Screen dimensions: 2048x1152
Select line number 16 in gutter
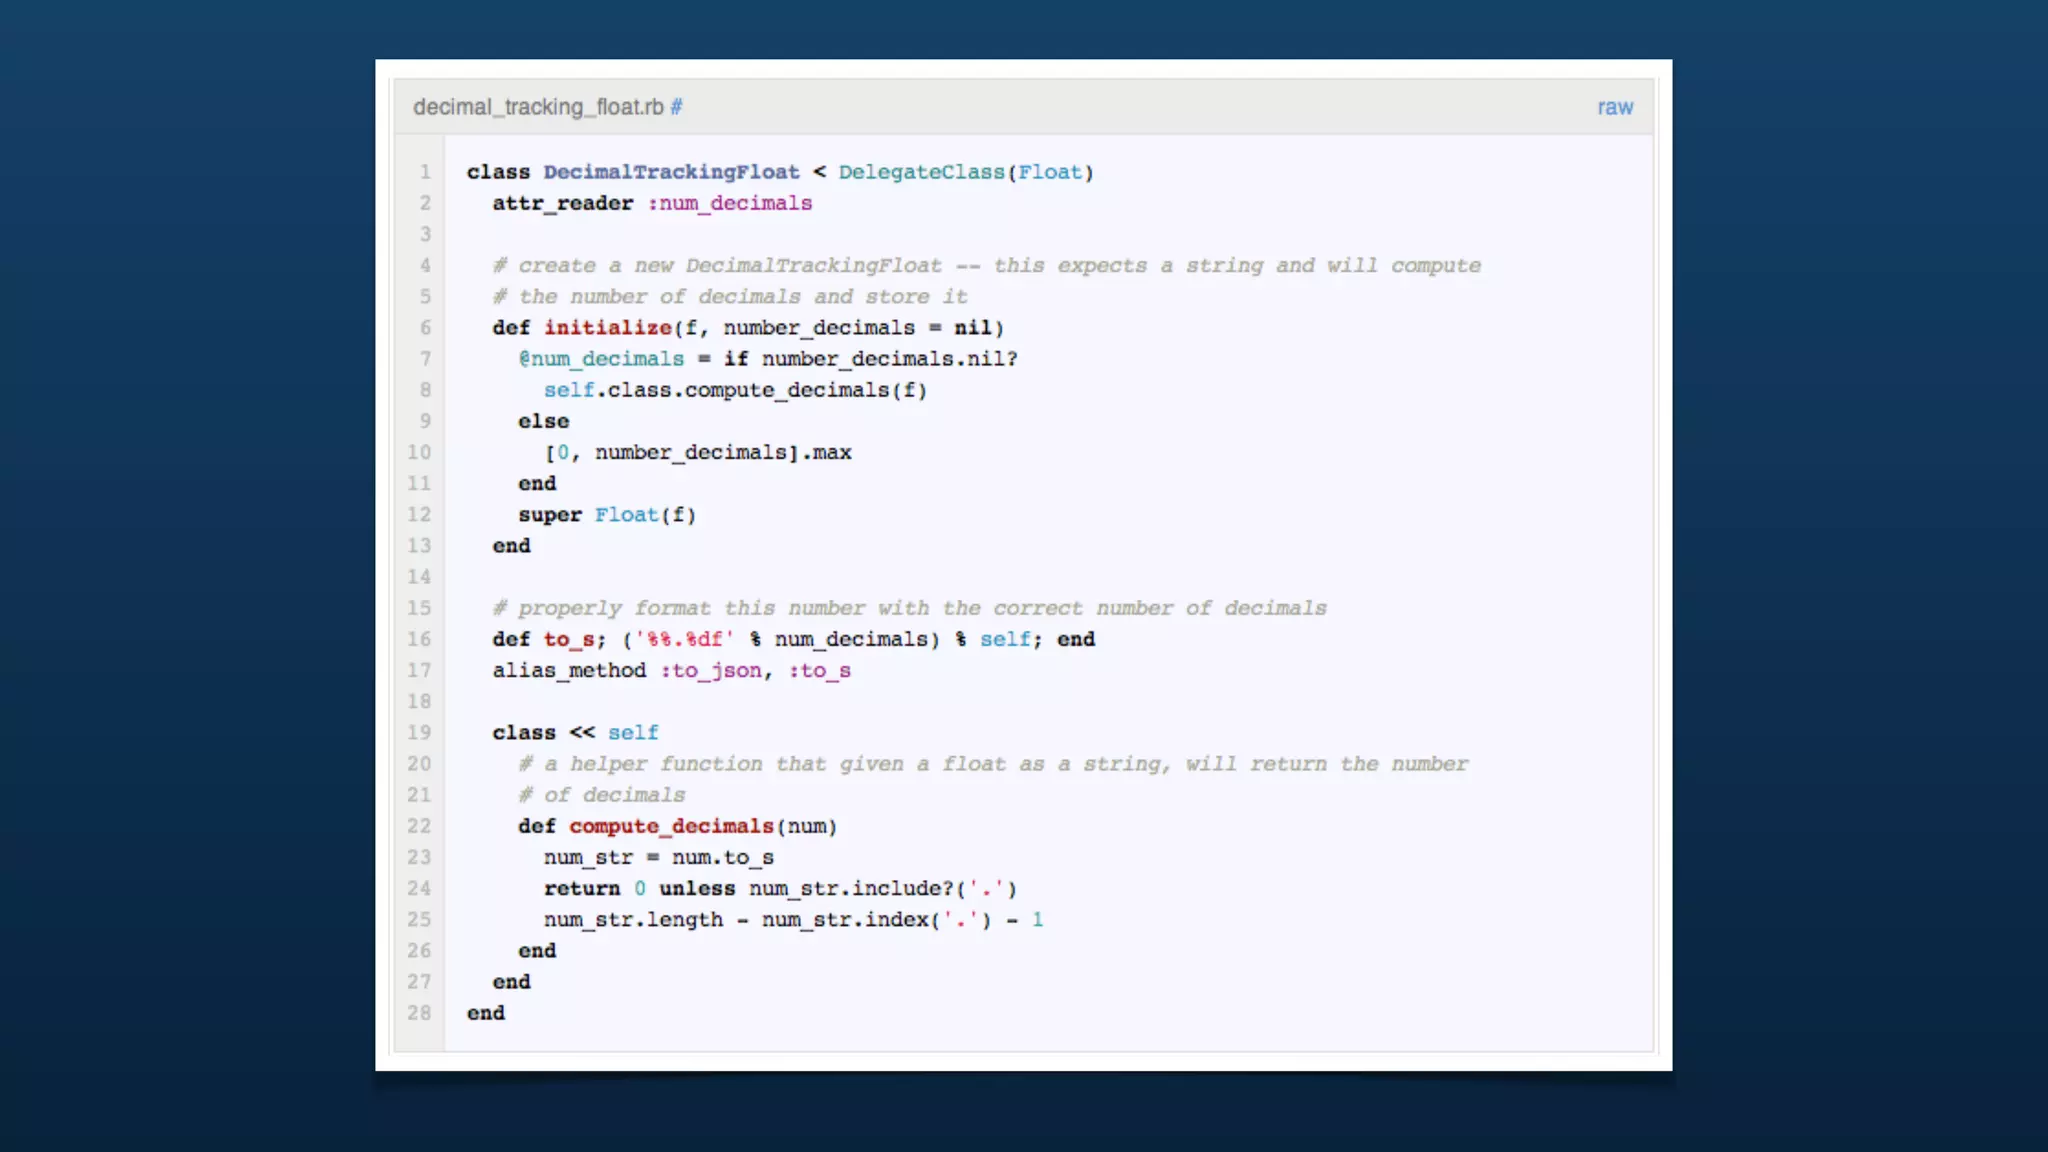coord(419,639)
